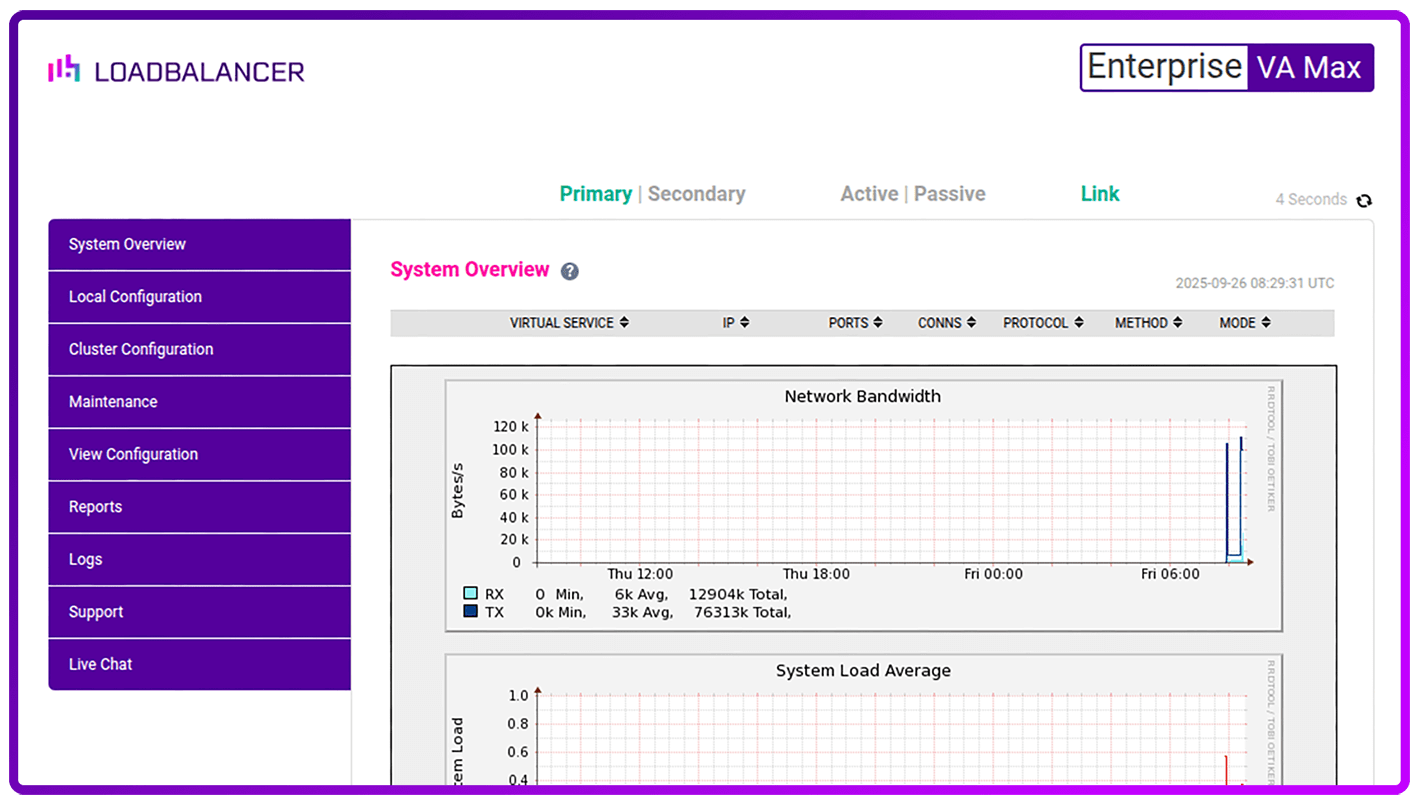Click the refresh icon next to 4 Seconds

click(x=1364, y=200)
